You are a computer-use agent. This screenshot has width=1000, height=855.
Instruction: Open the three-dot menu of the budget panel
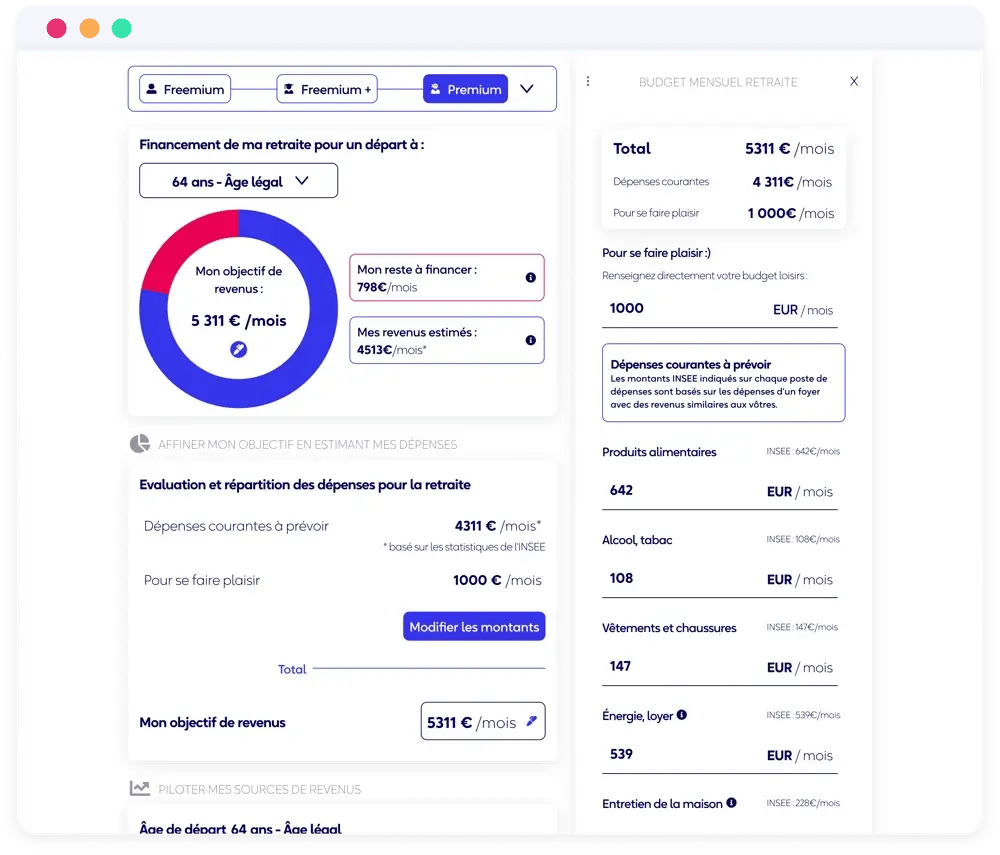click(x=588, y=82)
